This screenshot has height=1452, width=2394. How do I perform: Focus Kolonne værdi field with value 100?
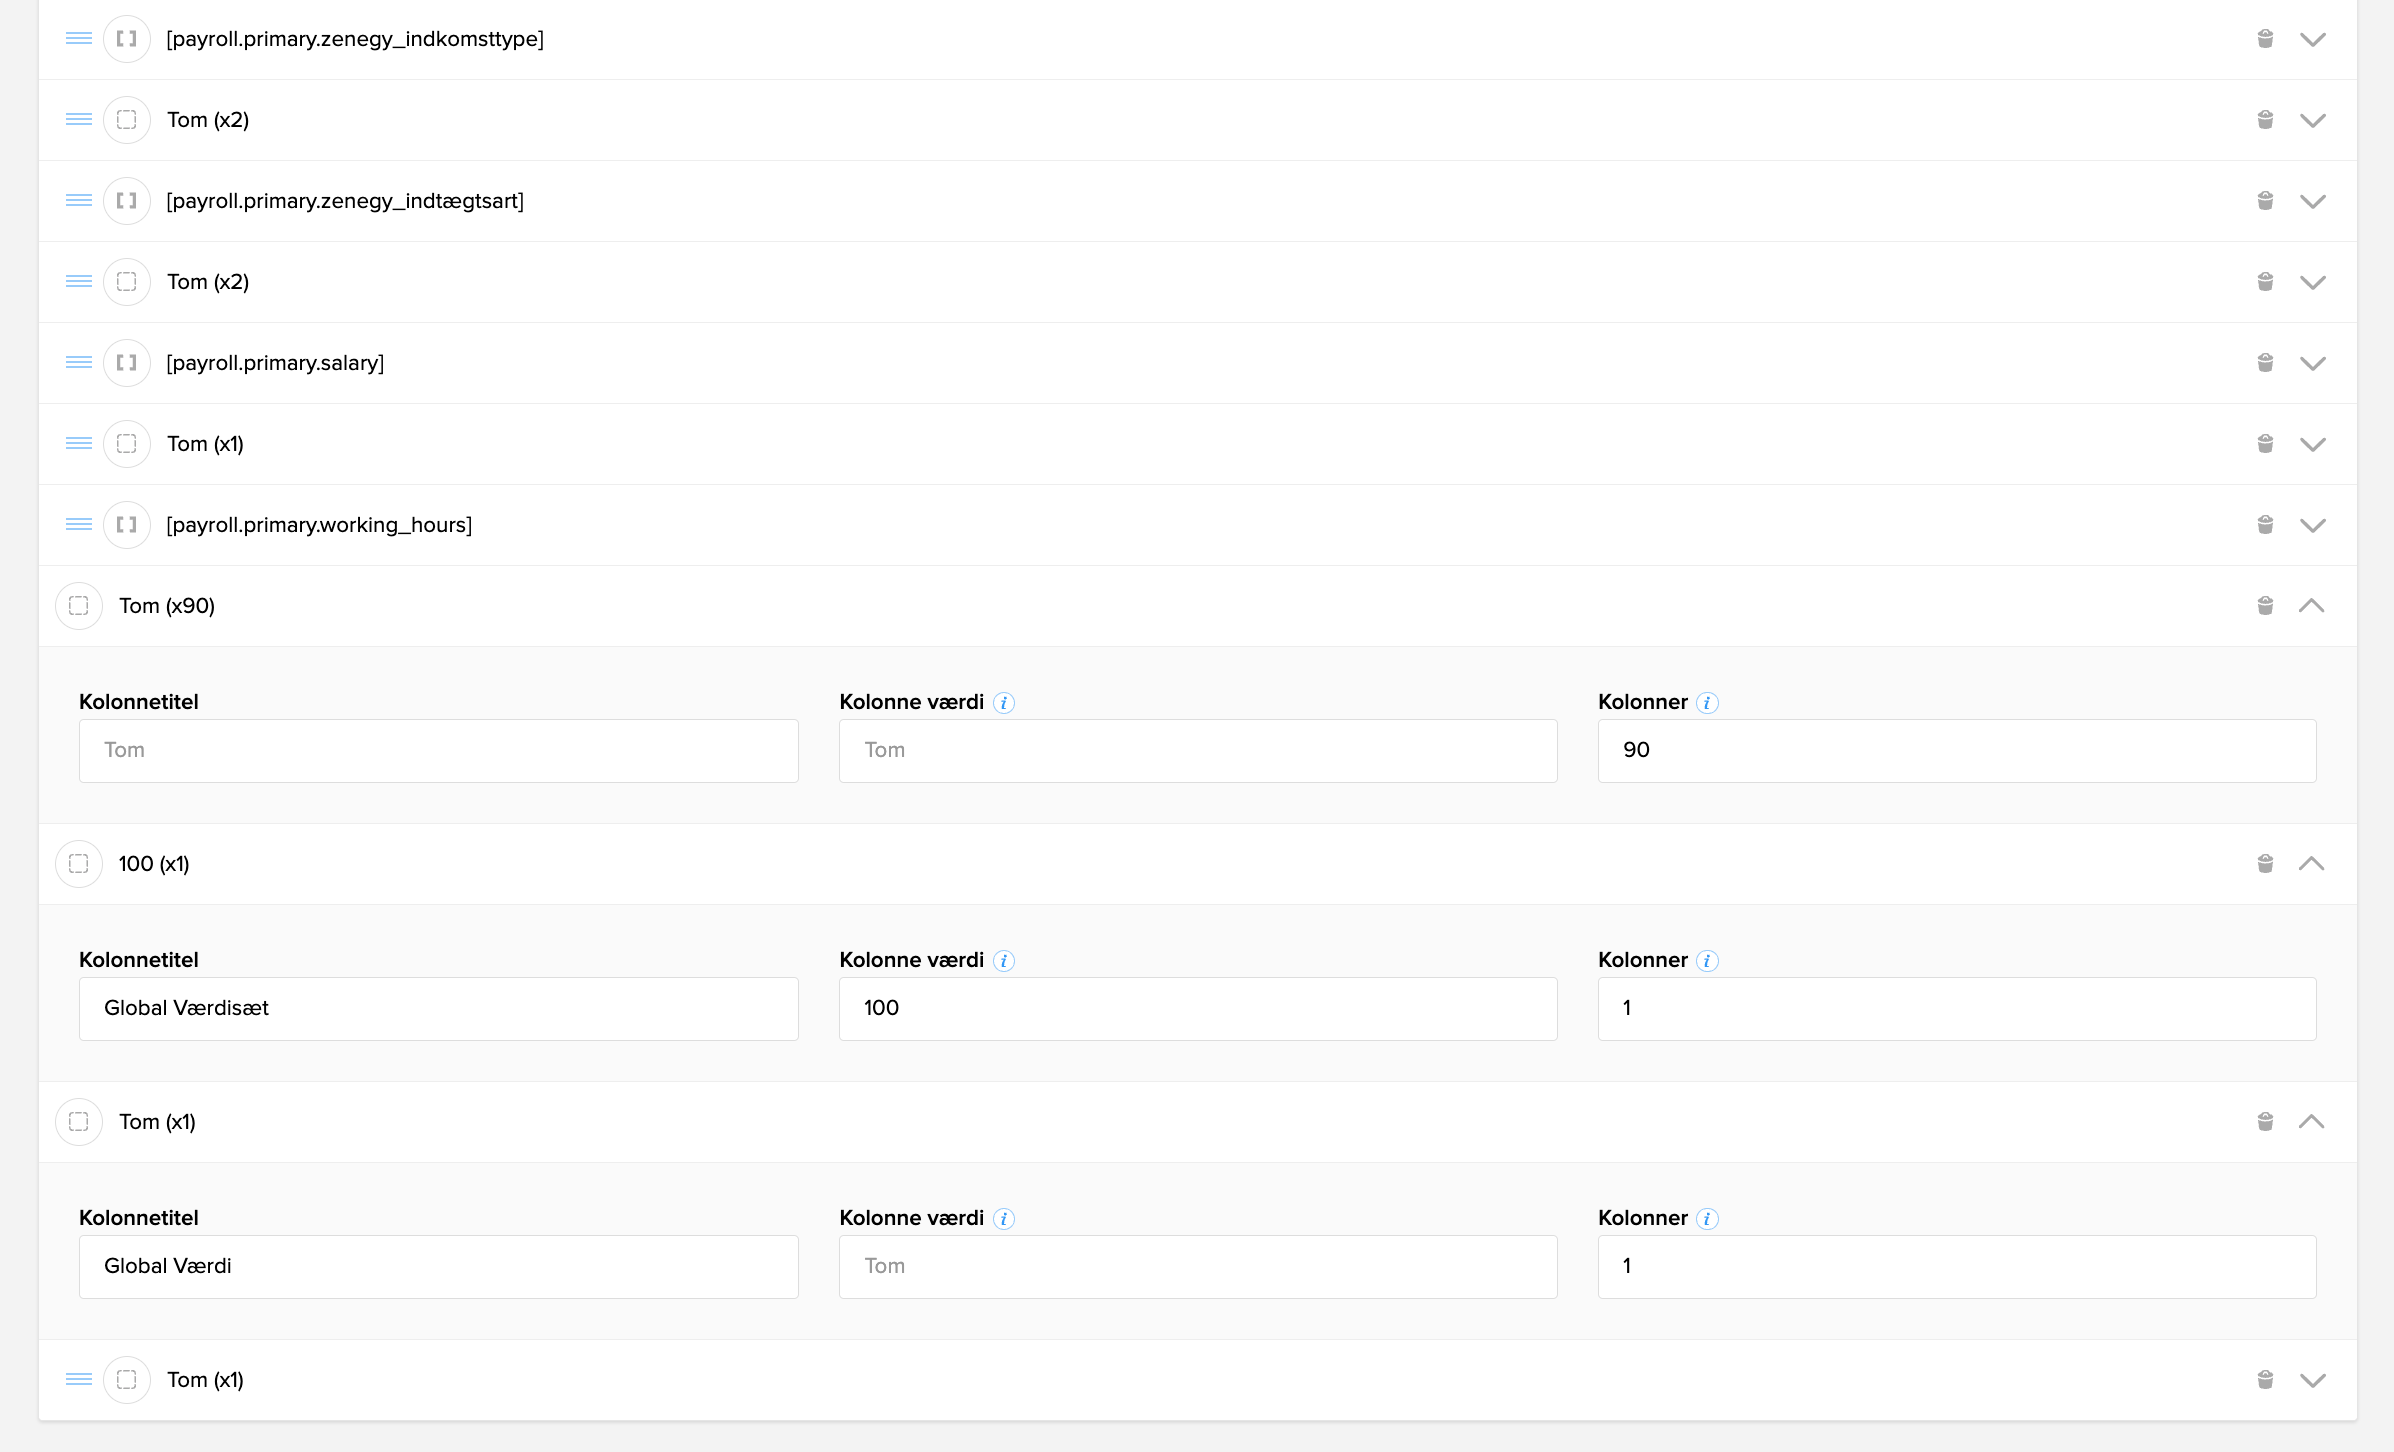click(x=1197, y=1009)
